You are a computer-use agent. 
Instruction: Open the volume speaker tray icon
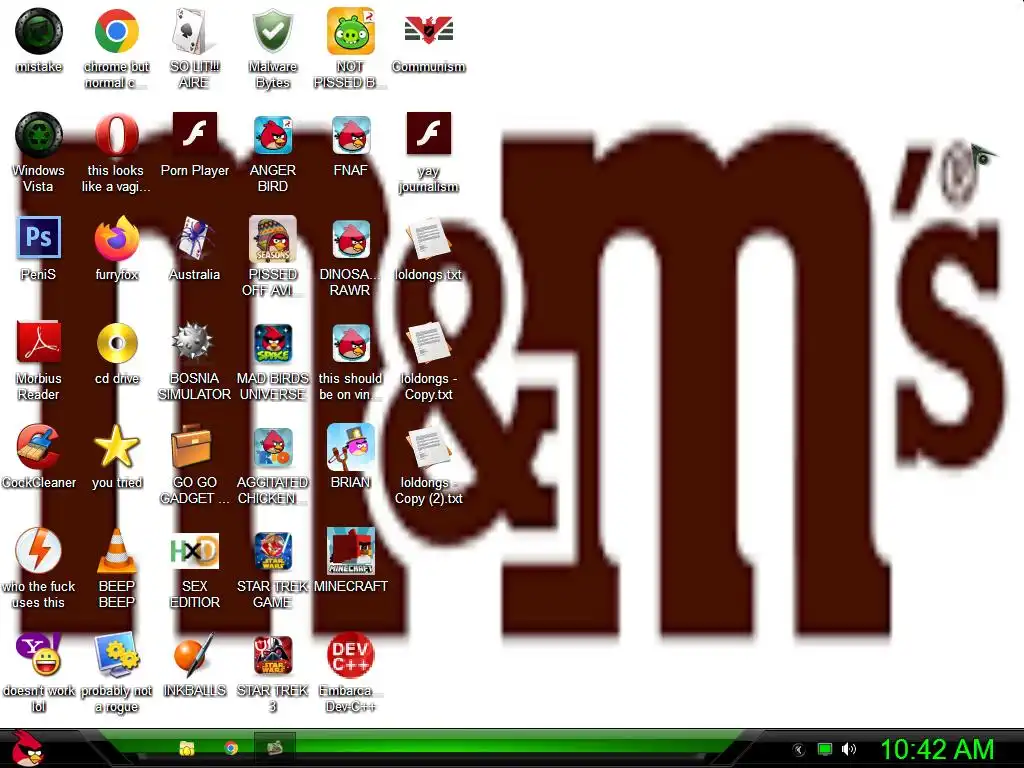click(x=848, y=749)
